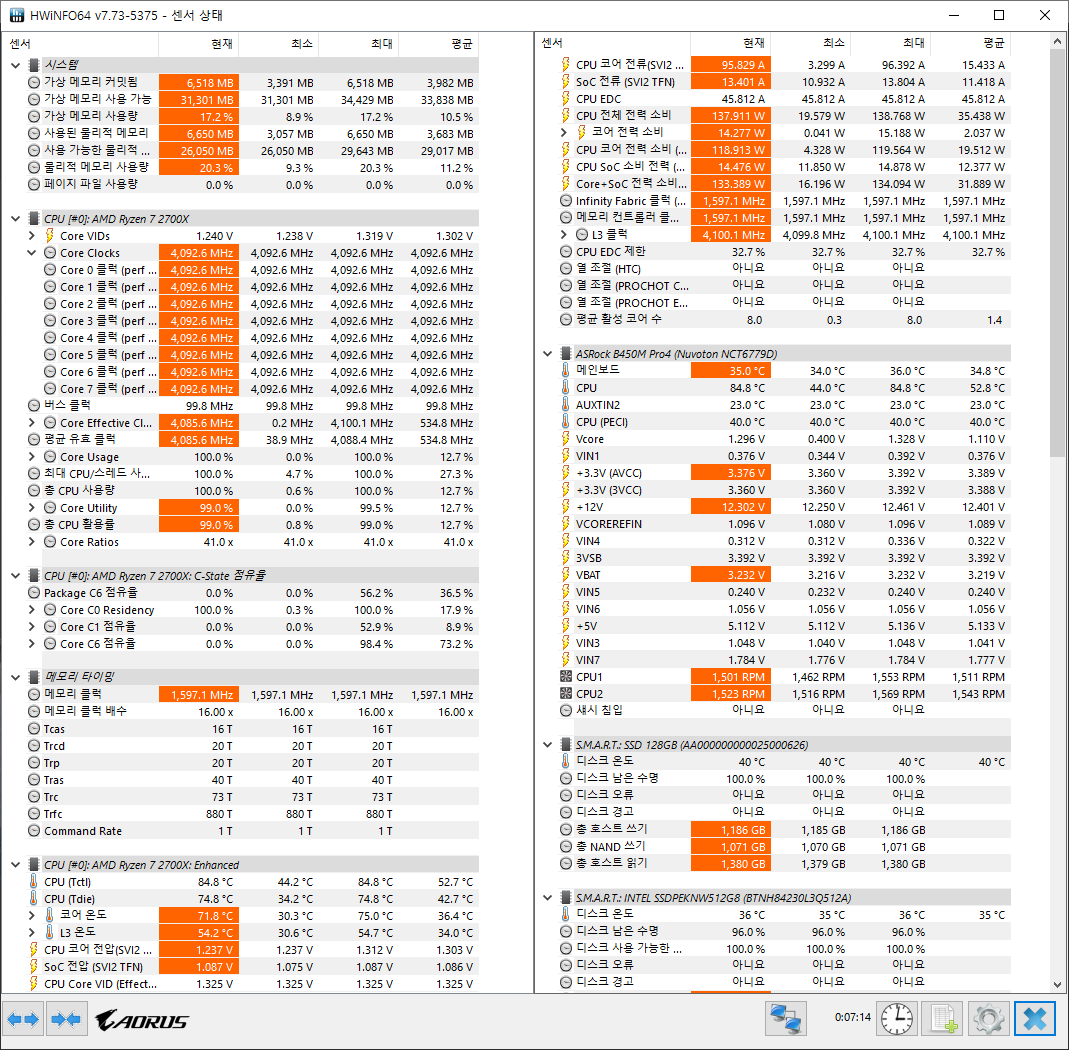Image resolution: width=1069 pixels, height=1050 pixels.
Task: Click the ASRock B450M Pro4 chip icon
Action: [x=565, y=354]
